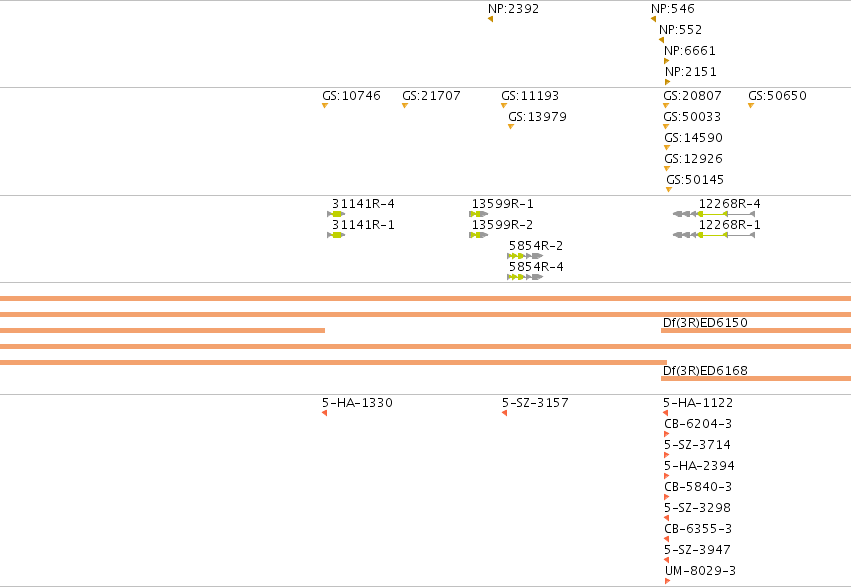This screenshot has height=587, width=851.
Task: Click the NP:2392 insertion marker triangle
Action: (491, 19)
